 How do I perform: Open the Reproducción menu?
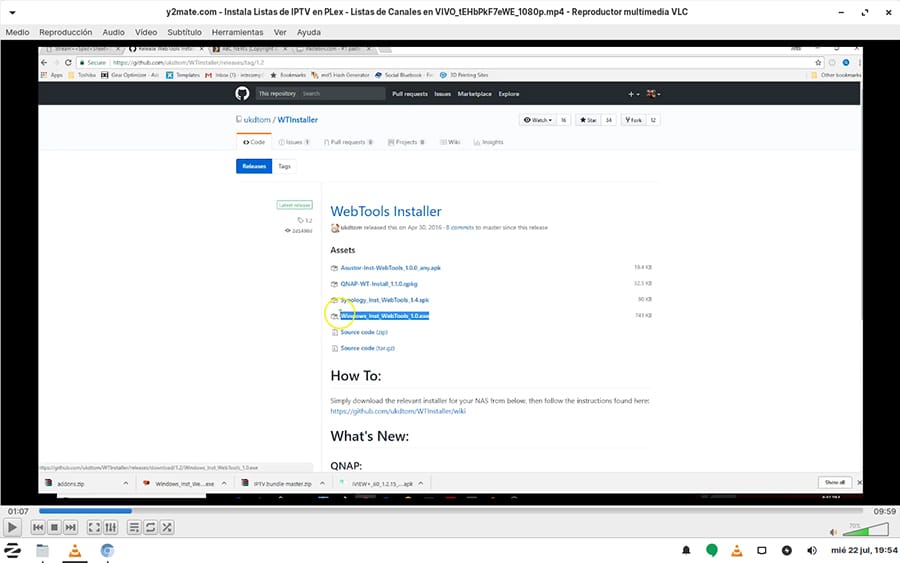tap(65, 32)
